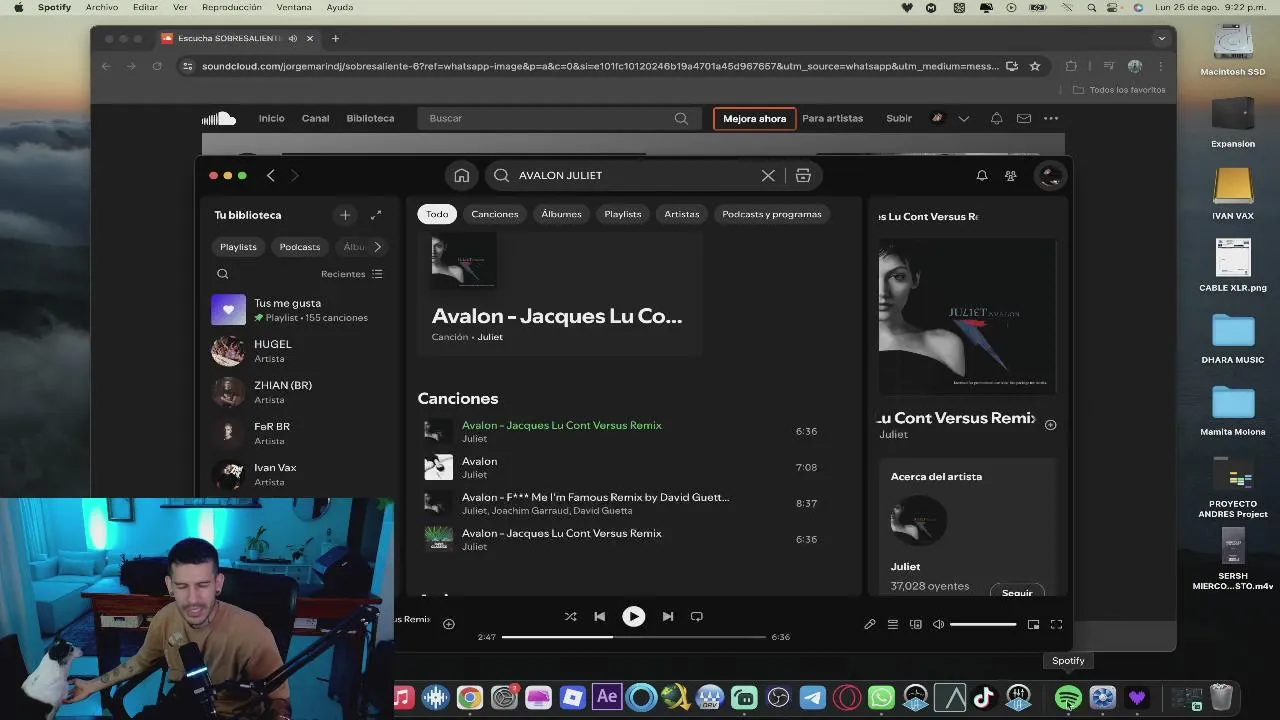Select Podcasts y programas filter

click(772, 214)
